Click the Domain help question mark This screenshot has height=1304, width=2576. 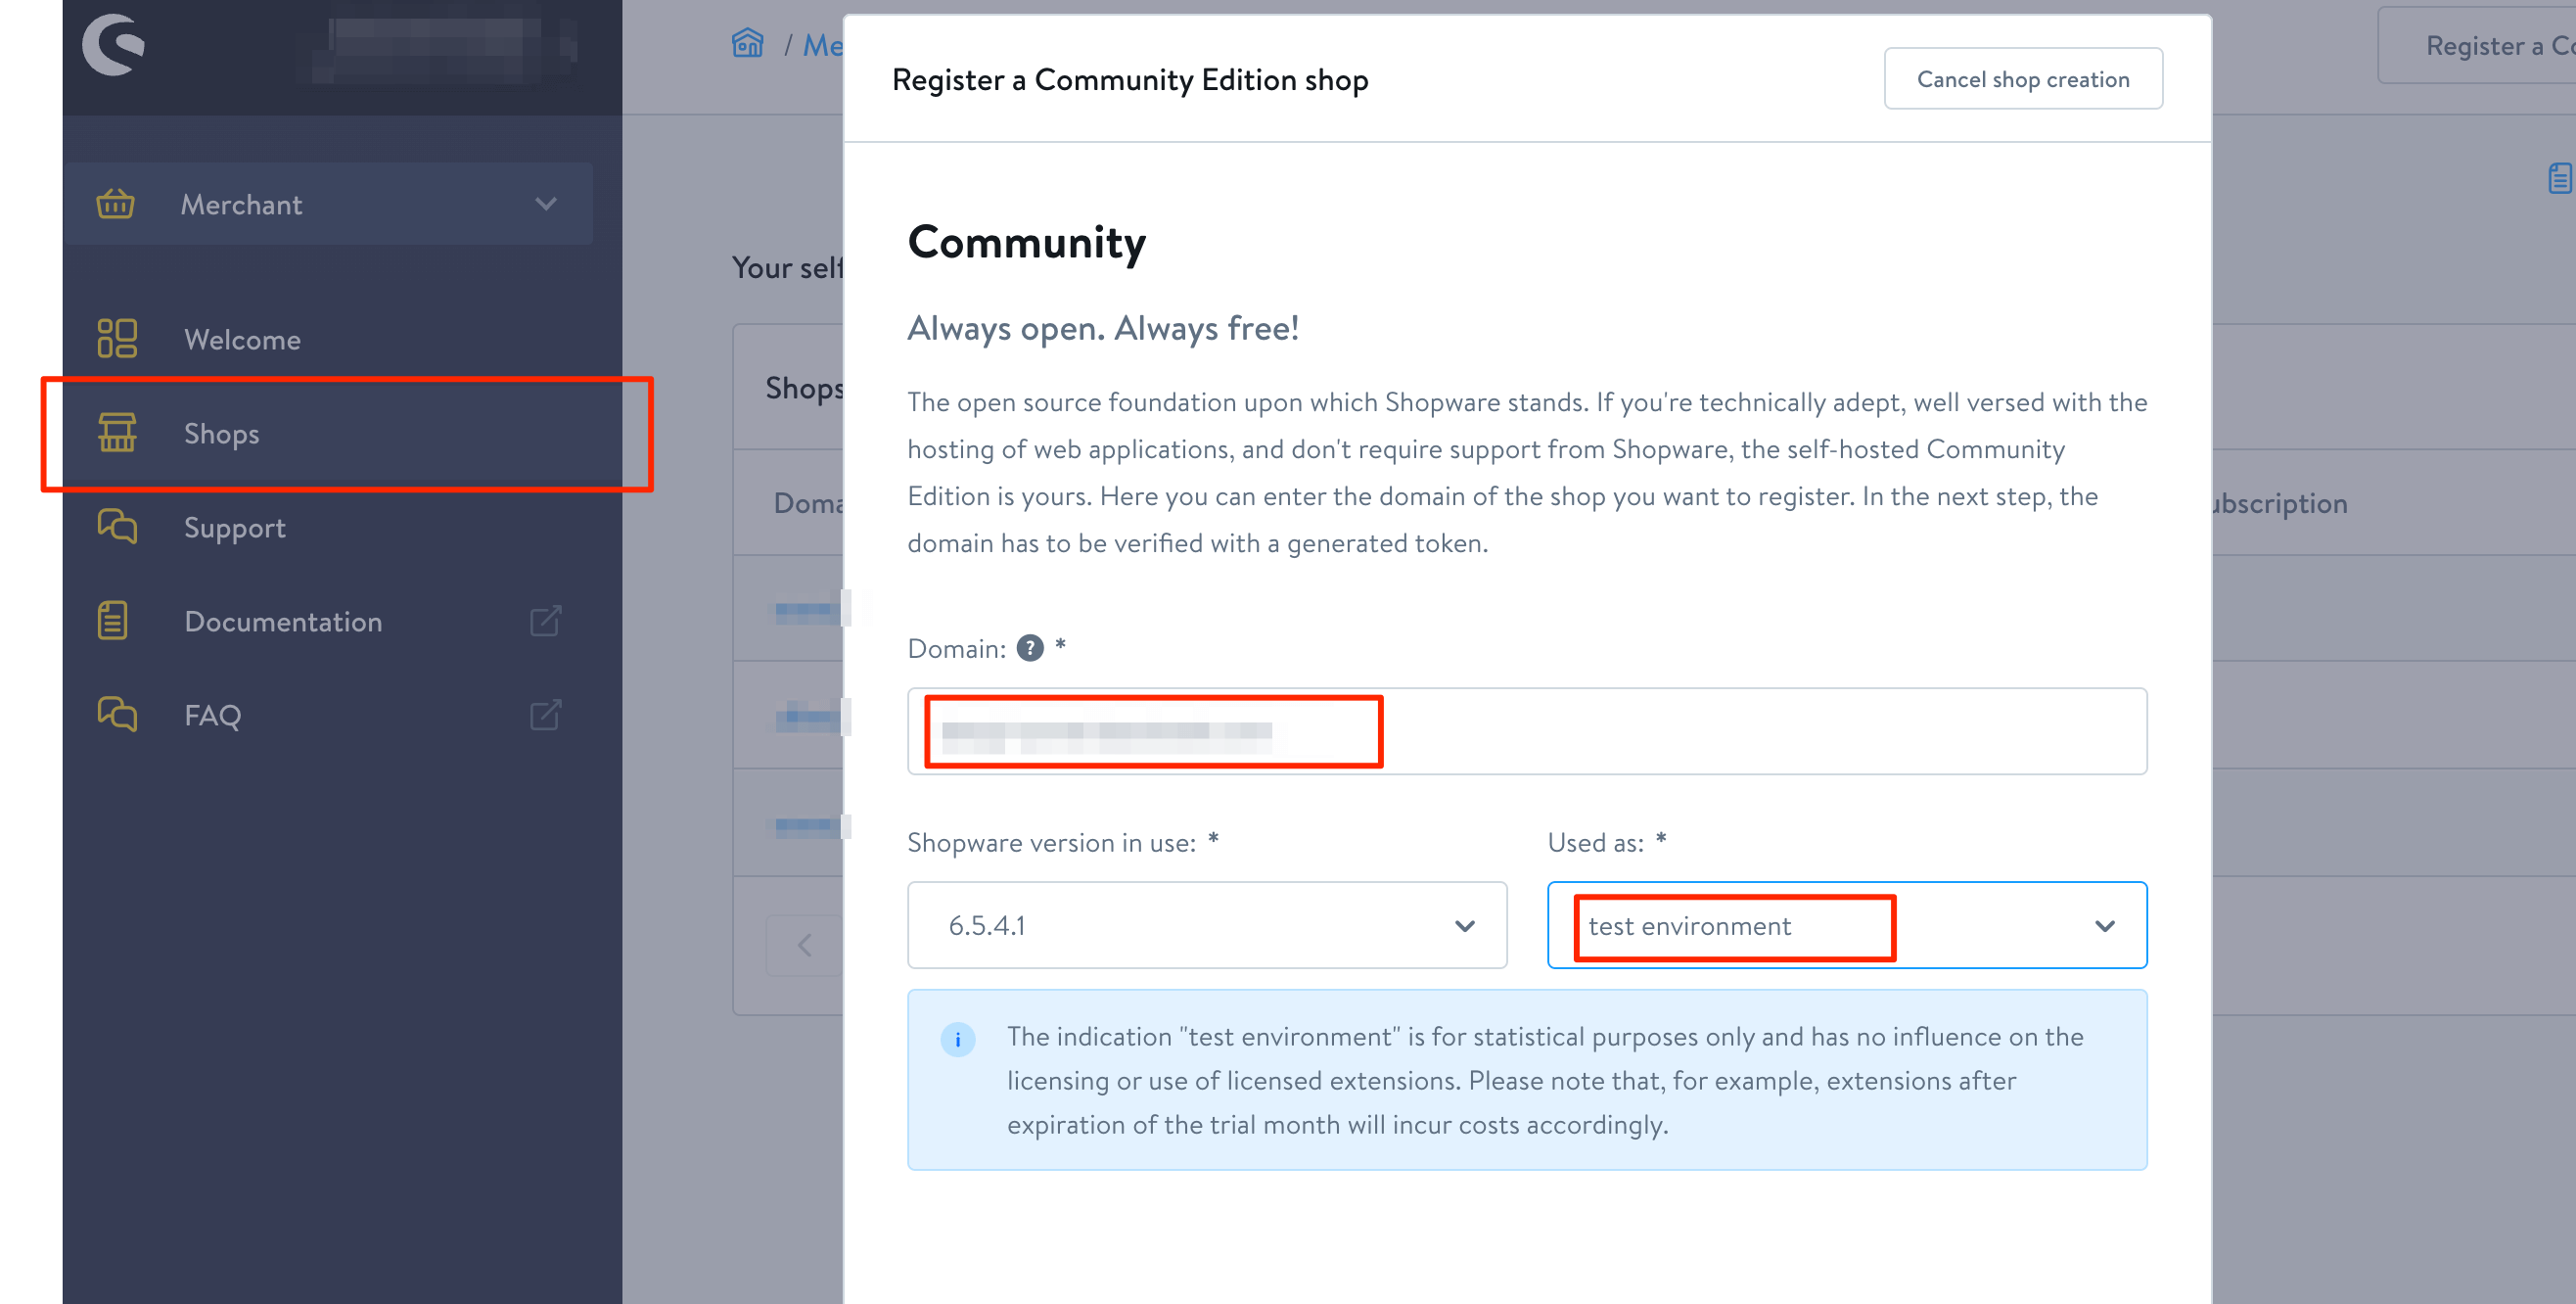(1030, 648)
